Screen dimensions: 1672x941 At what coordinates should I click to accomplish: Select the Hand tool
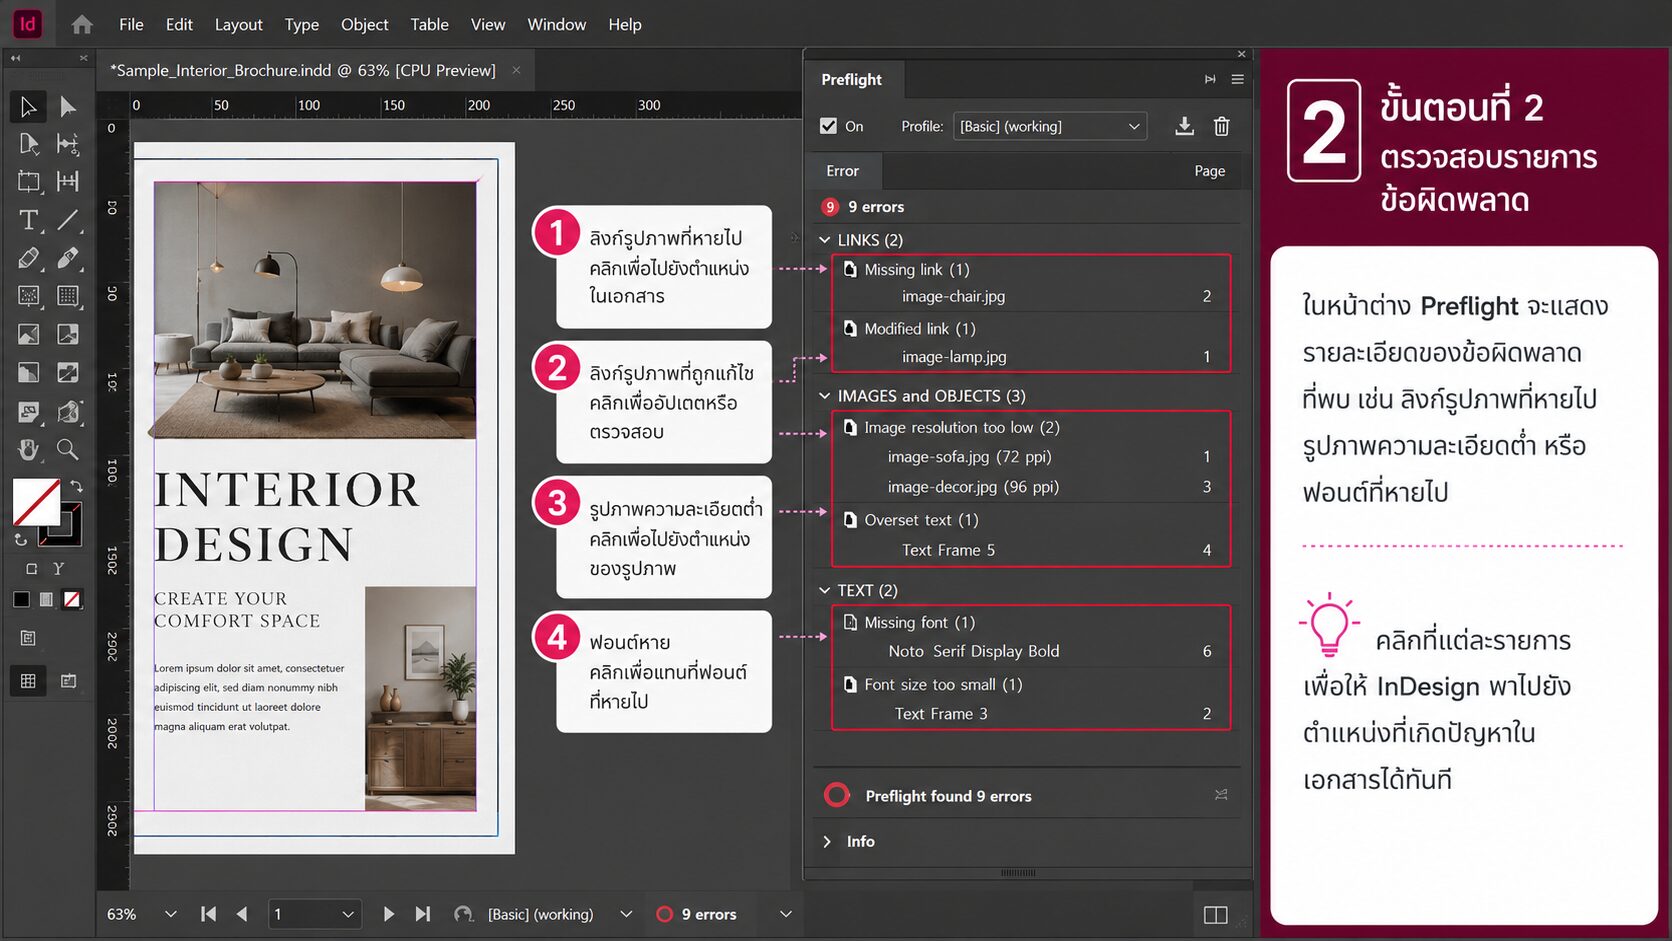tap(28, 449)
